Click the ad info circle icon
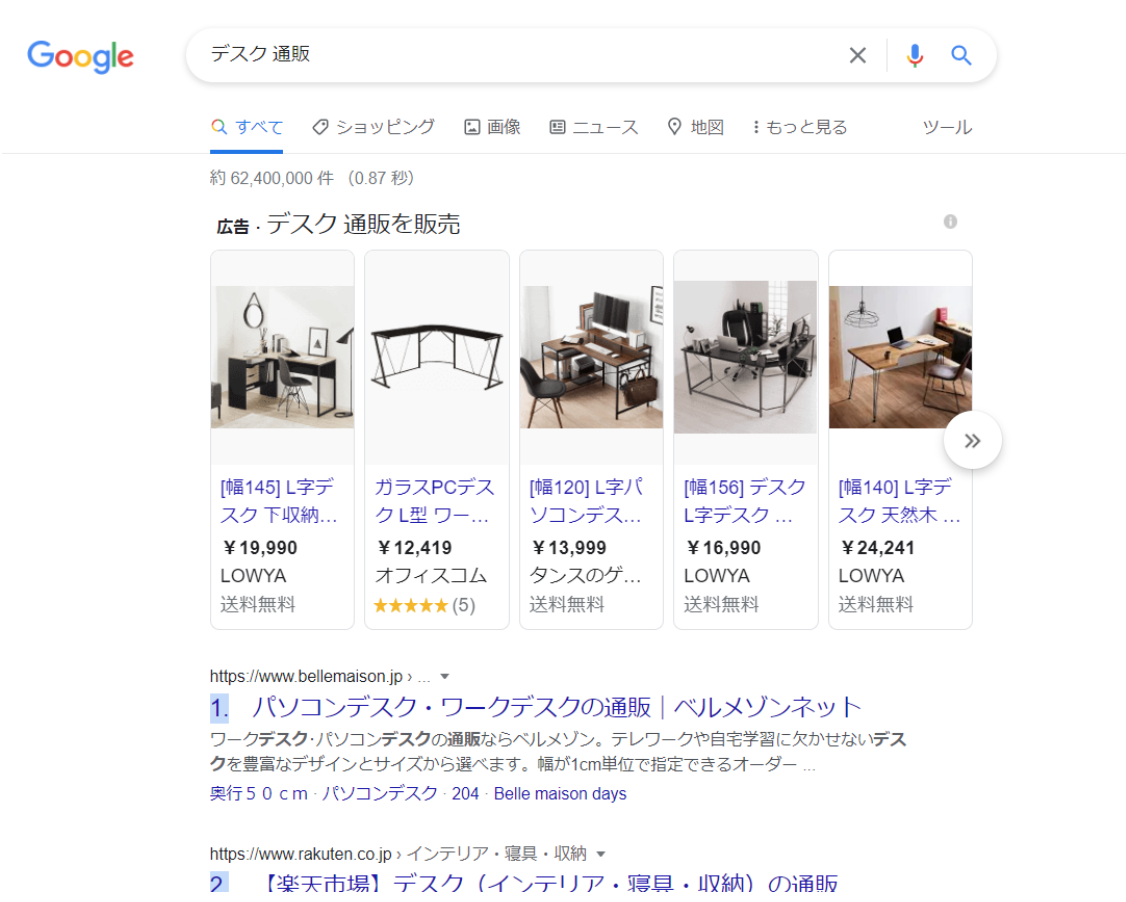This screenshot has width=1126, height=902. click(950, 221)
